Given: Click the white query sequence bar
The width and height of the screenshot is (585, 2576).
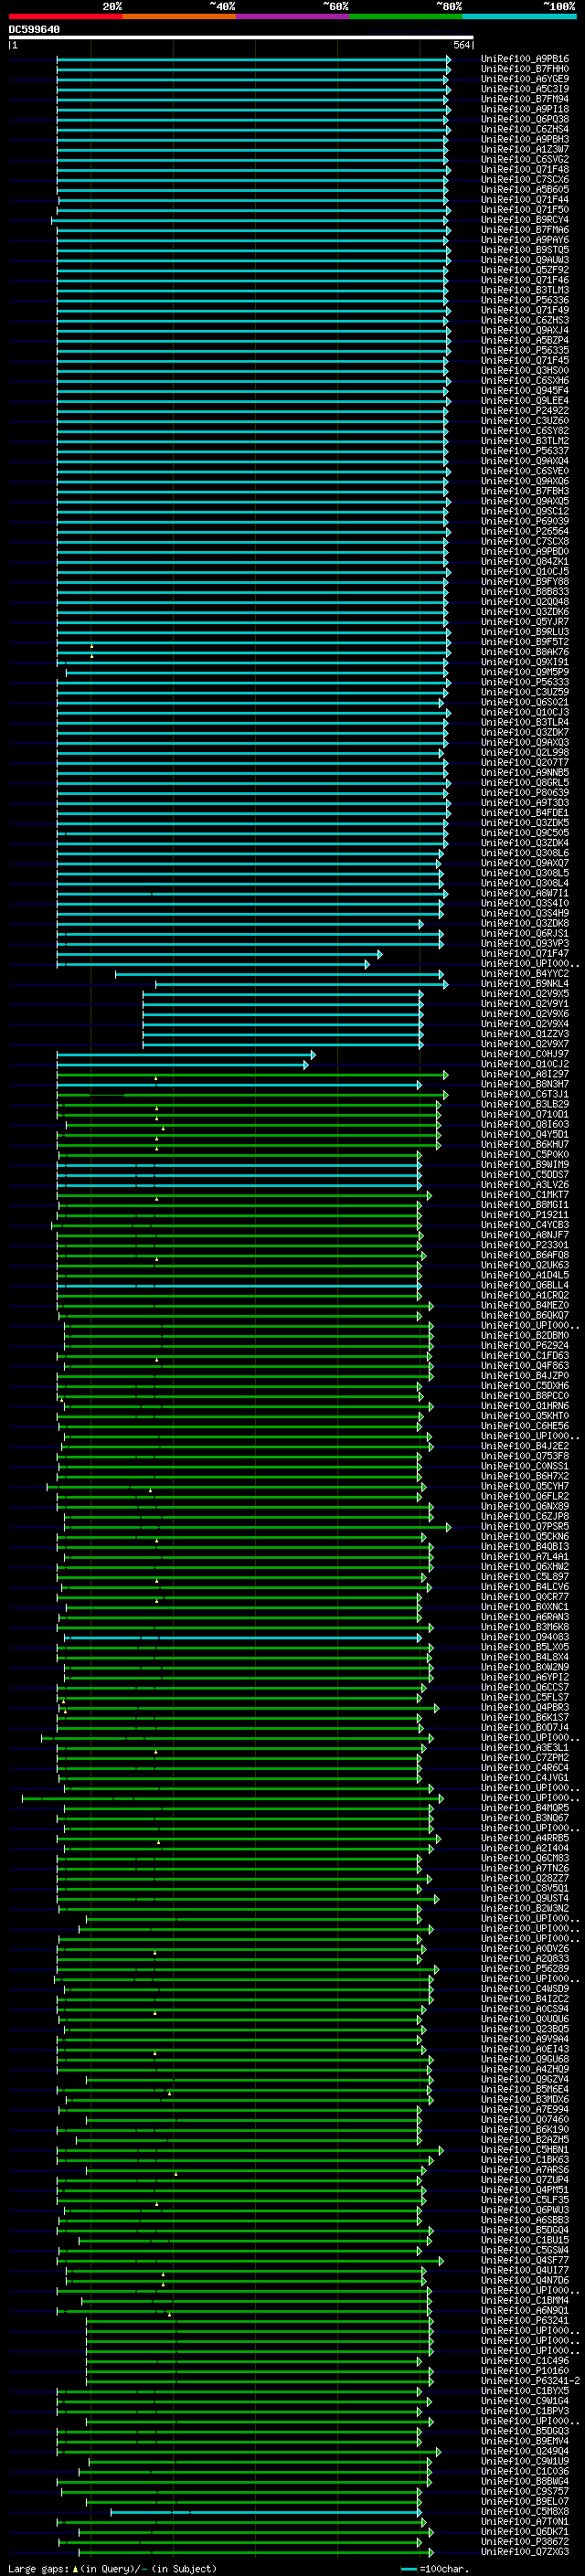Looking at the screenshot, I should coord(241,38).
